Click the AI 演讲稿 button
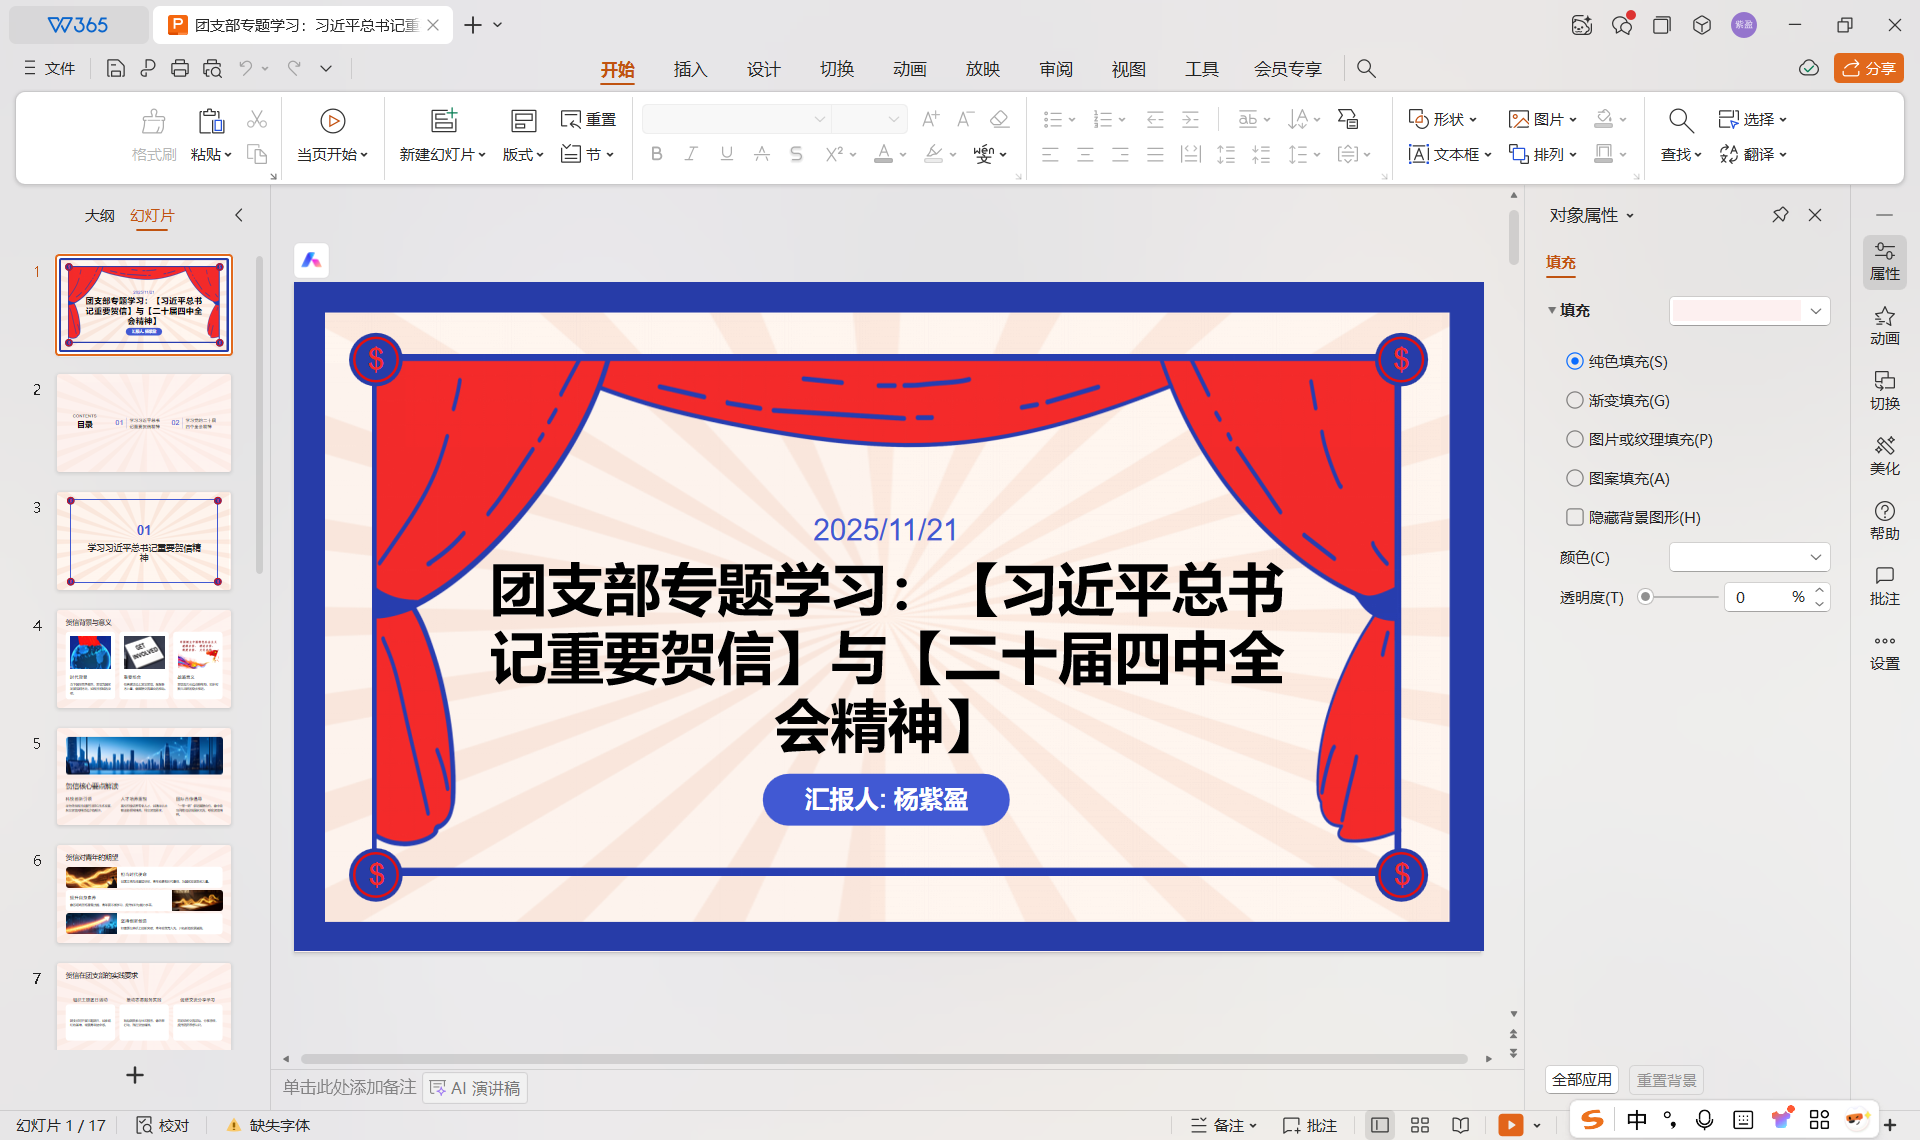The image size is (1920, 1140). click(475, 1088)
